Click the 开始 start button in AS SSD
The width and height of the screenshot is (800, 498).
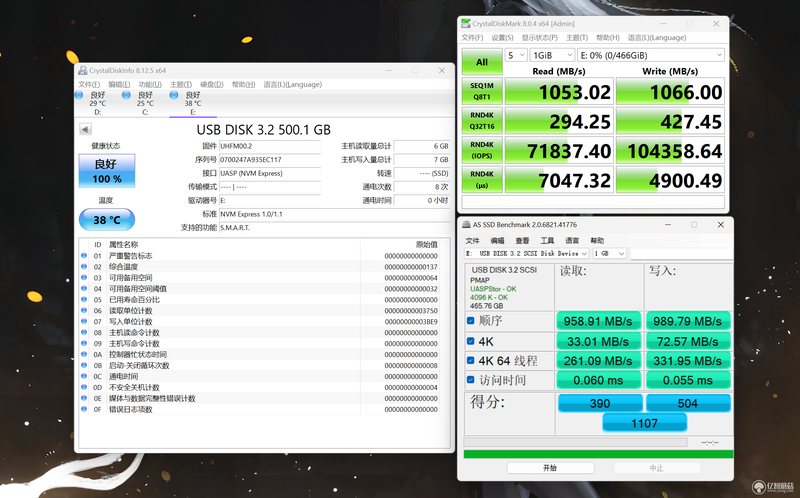[x=551, y=468]
